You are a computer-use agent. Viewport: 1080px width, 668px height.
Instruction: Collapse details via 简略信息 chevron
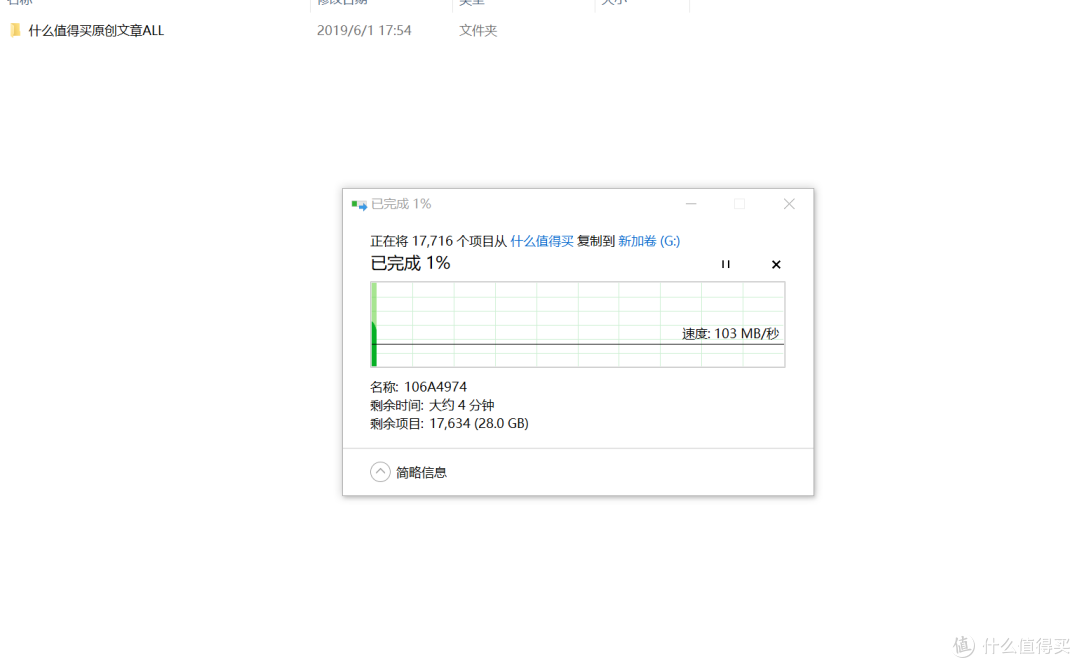(x=380, y=472)
